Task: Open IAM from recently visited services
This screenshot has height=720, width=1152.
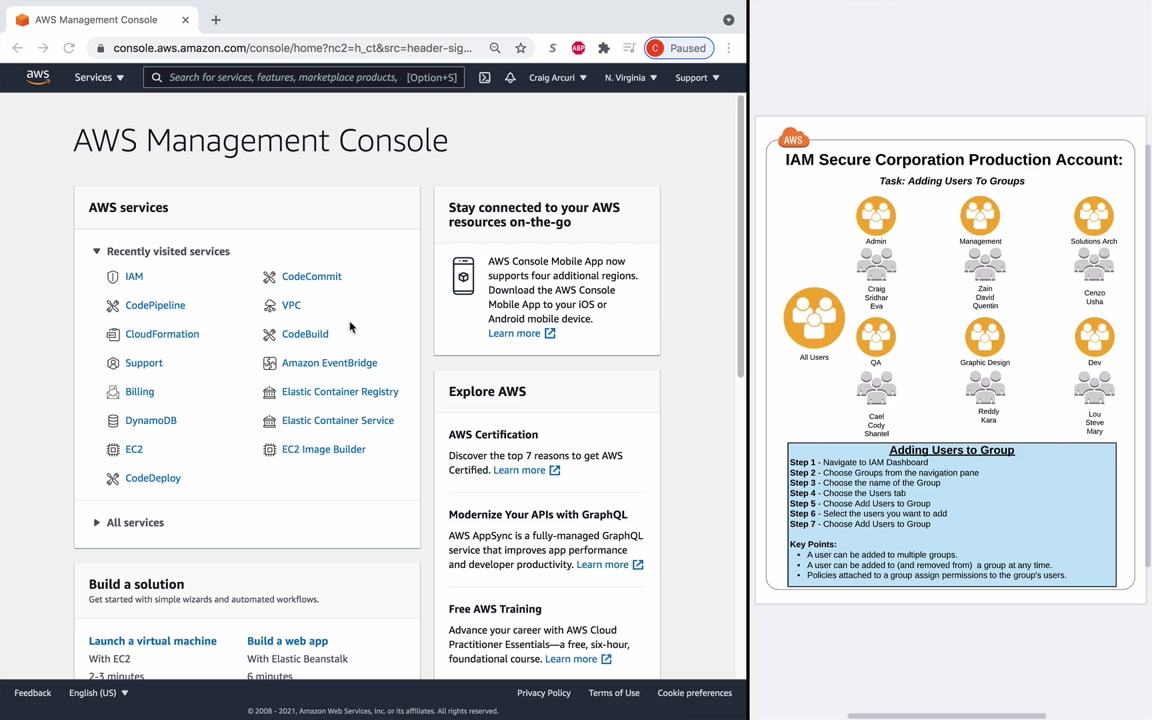Action: pyautogui.click(x=134, y=276)
